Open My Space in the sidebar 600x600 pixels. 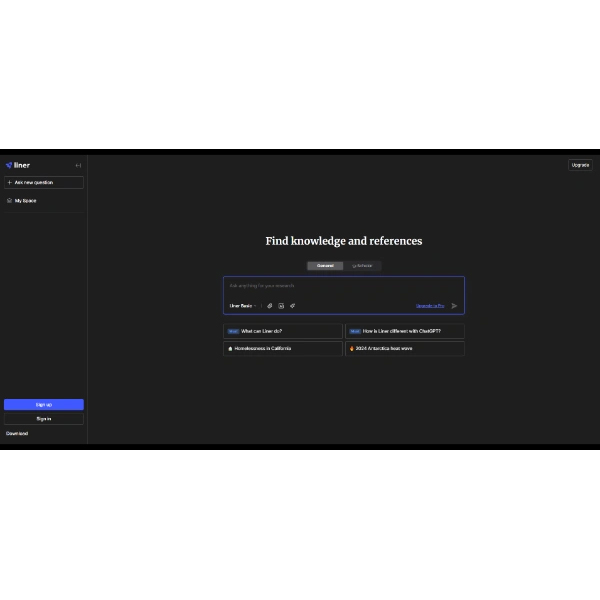(x=25, y=201)
